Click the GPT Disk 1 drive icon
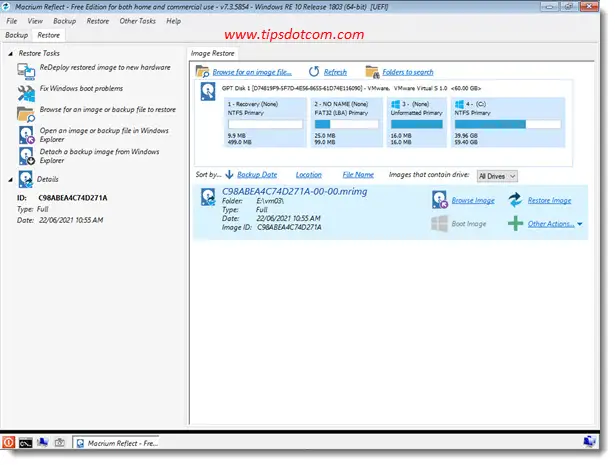This screenshot has height=465, width=615. (x=207, y=91)
